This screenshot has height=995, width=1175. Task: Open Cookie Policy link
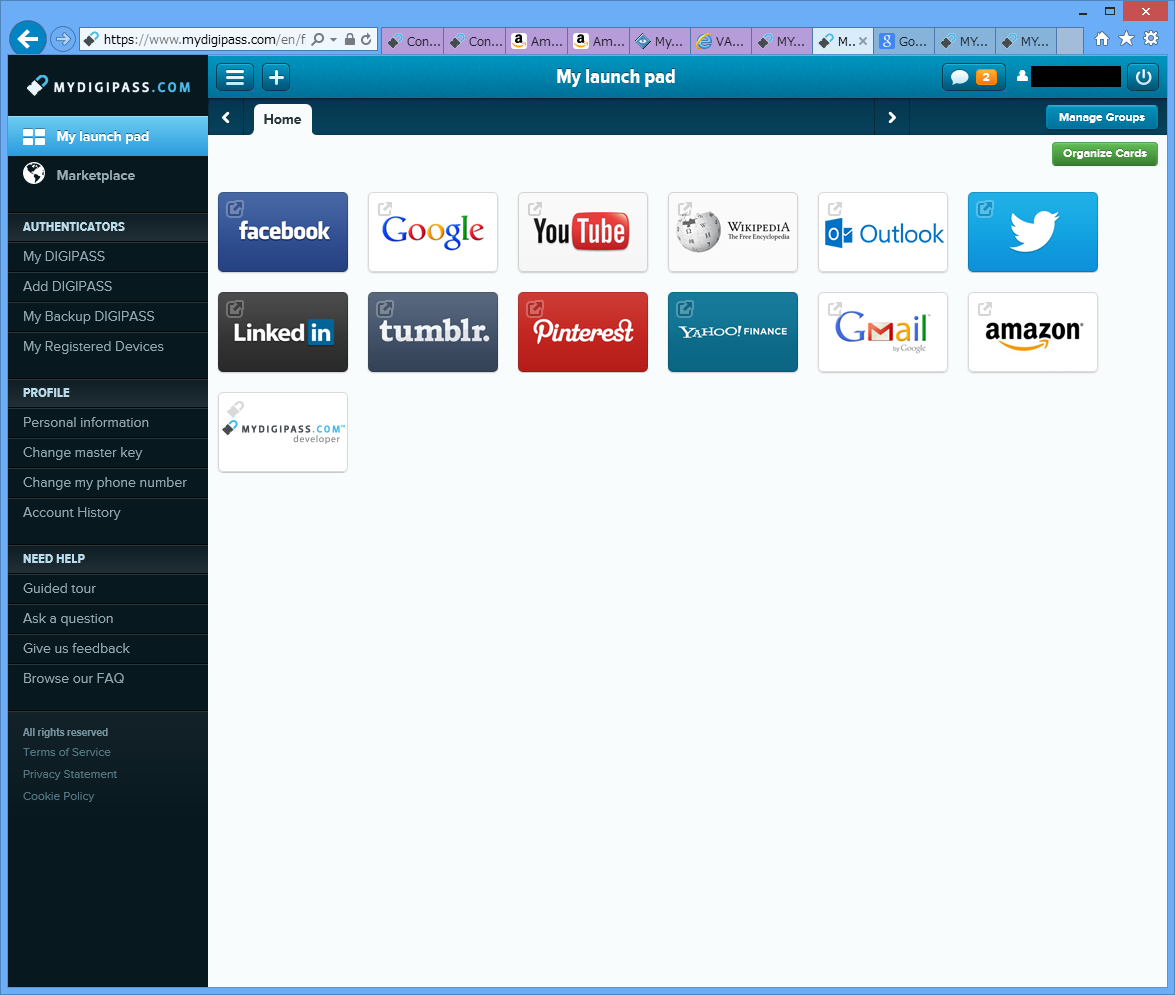tap(58, 796)
